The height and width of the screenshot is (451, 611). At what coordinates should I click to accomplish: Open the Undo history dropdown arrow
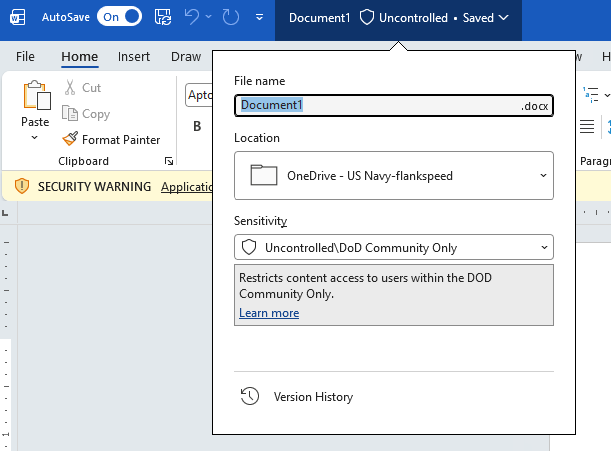click(208, 17)
